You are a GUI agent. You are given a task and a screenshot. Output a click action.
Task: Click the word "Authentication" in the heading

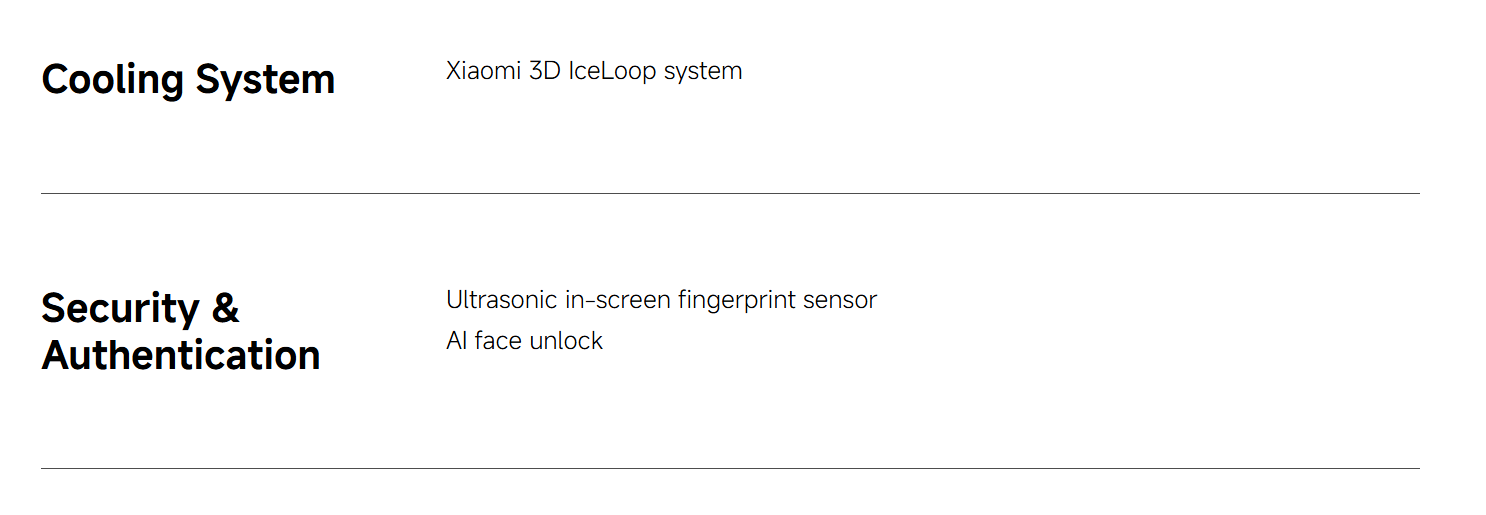180,355
